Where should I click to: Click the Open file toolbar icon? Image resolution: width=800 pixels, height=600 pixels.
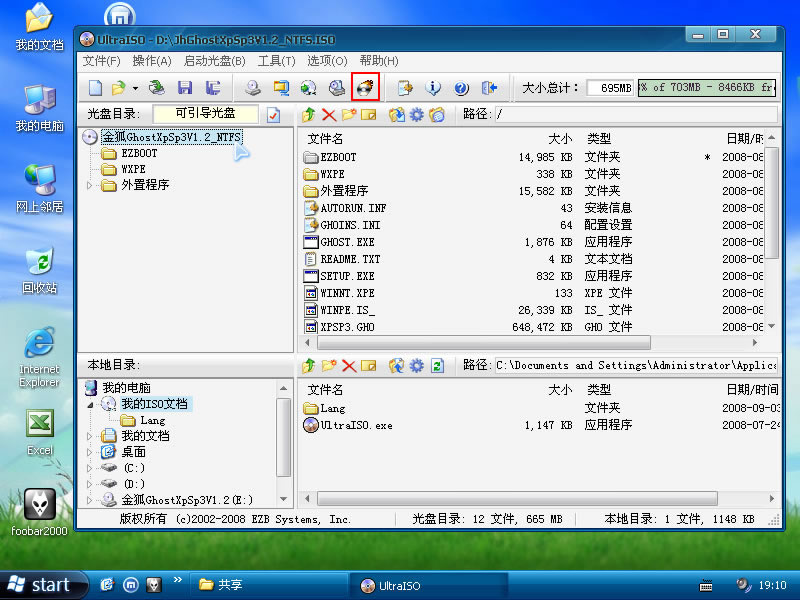click(x=118, y=88)
